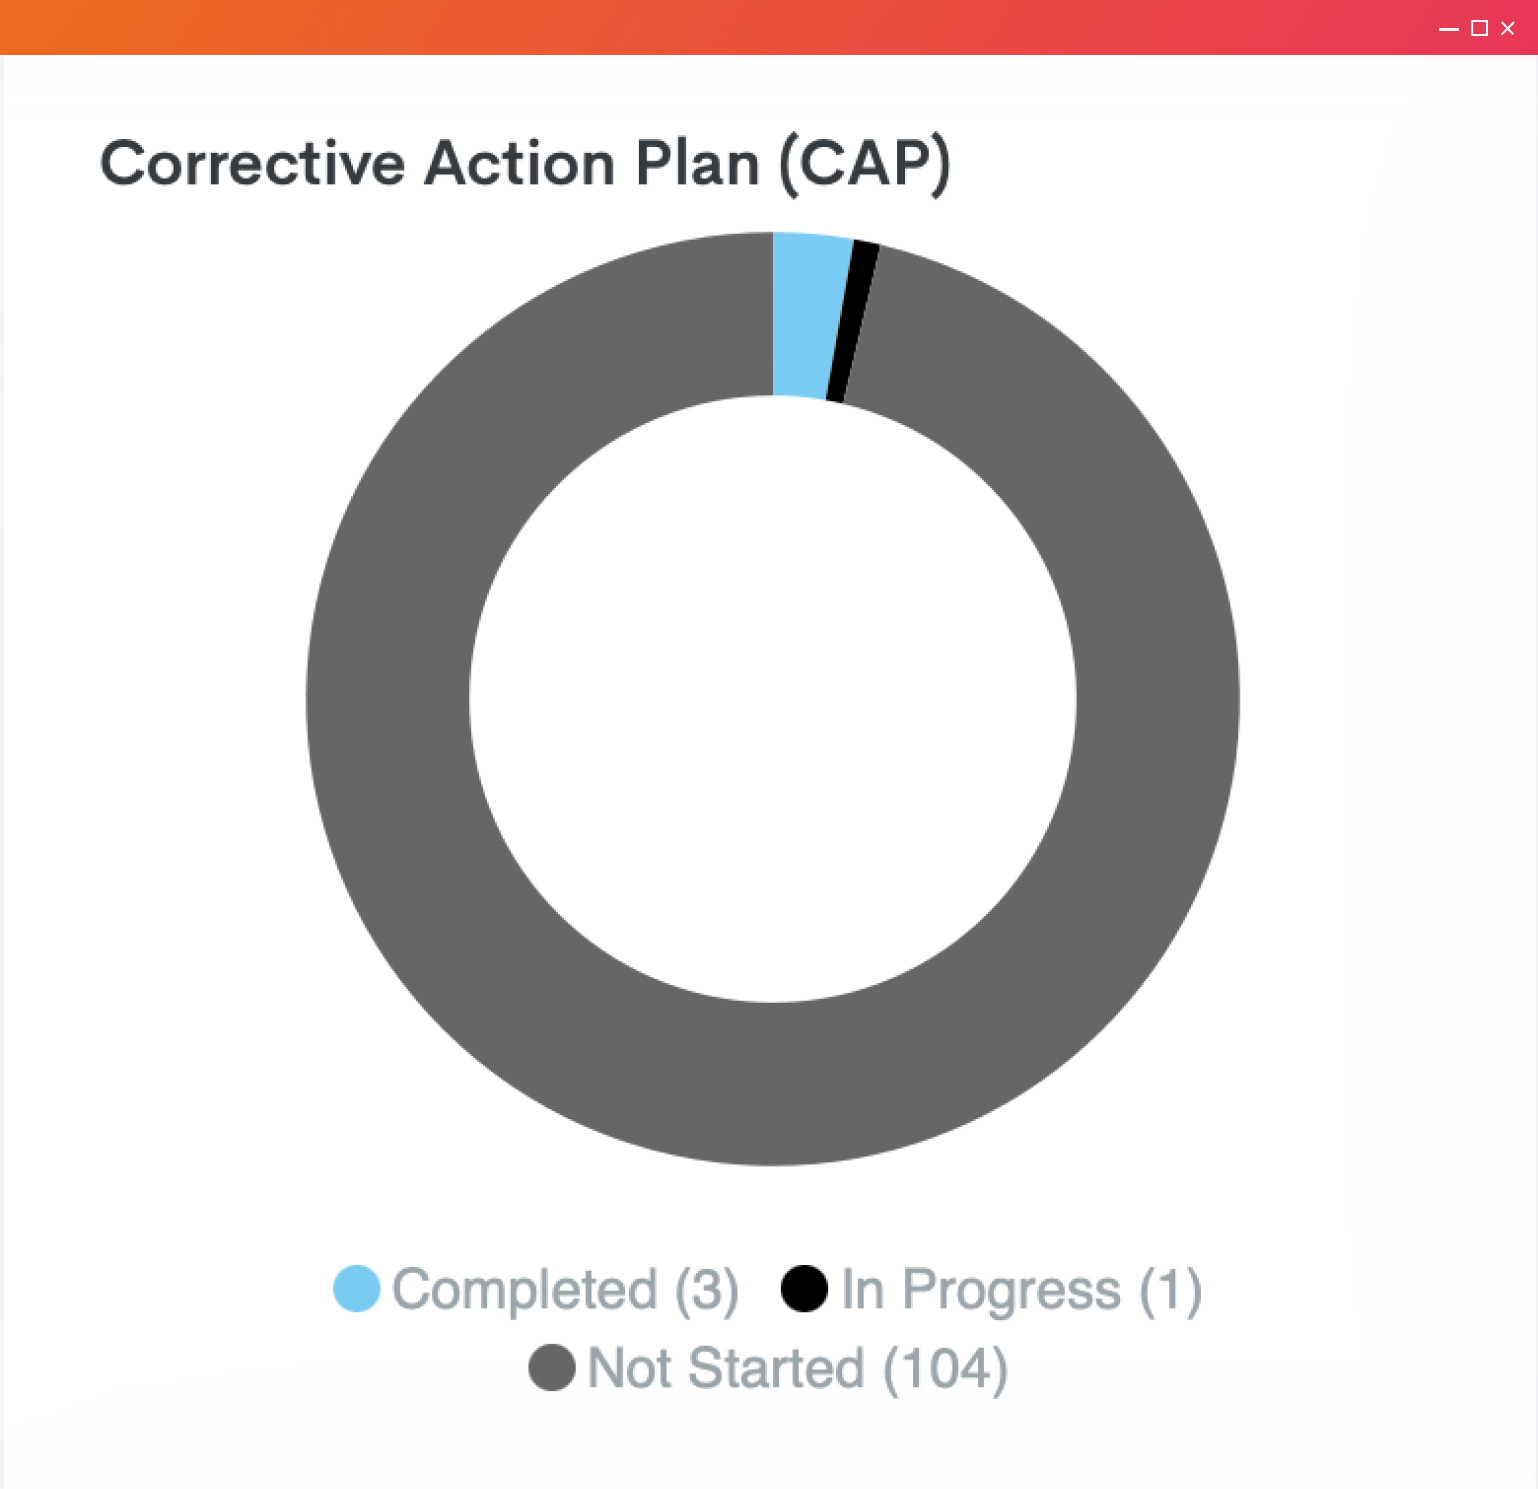The width and height of the screenshot is (1538, 1489).
Task: Click the white center of the donut chart
Action: pos(772,699)
